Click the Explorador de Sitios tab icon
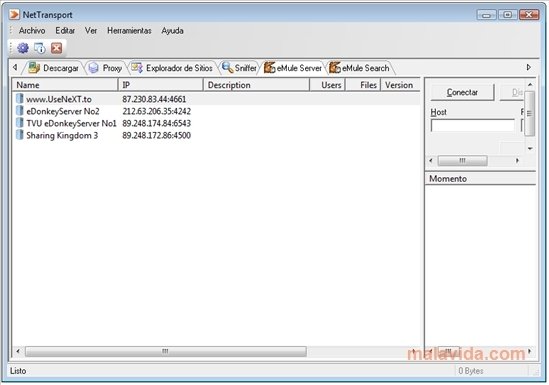The image size is (549, 385). pyautogui.click(x=137, y=68)
